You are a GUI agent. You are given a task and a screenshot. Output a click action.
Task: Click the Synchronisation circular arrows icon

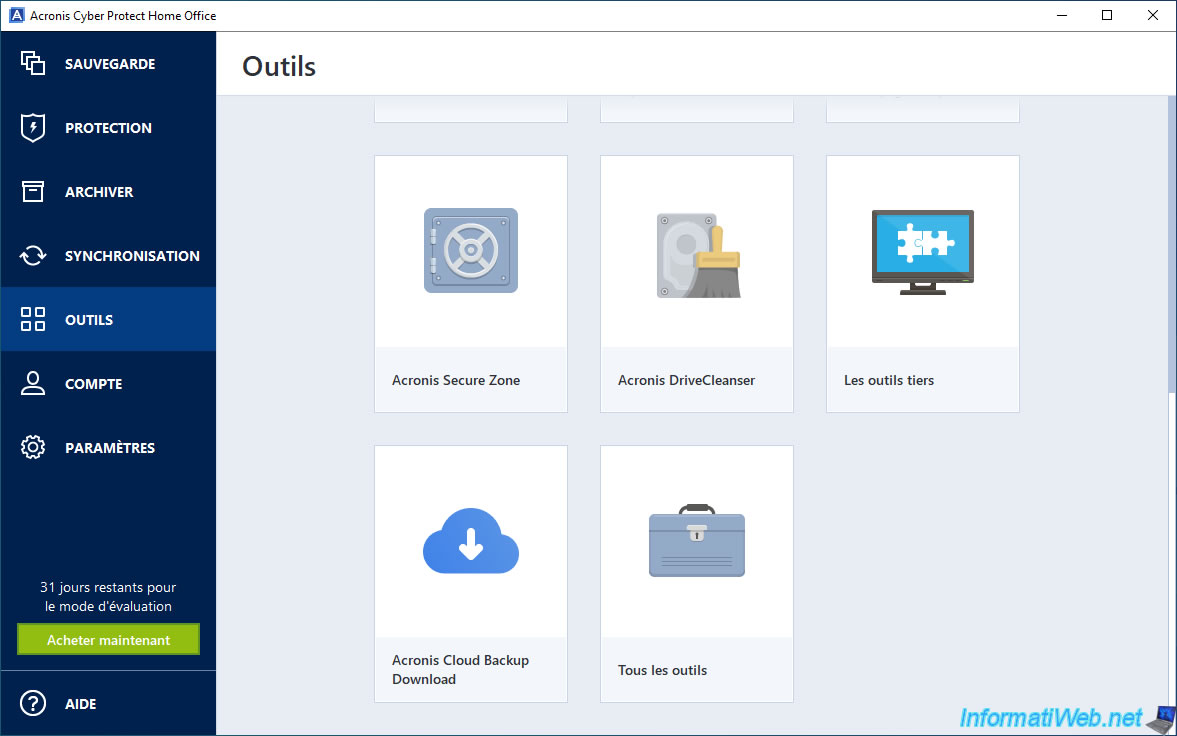(33, 255)
